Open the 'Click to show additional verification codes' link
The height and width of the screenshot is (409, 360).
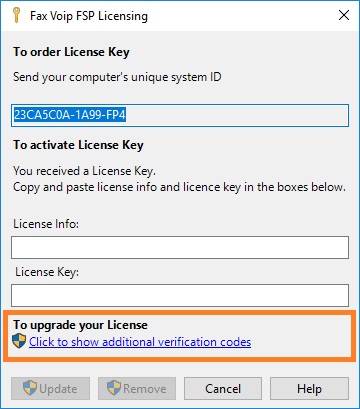pos(140,342)
